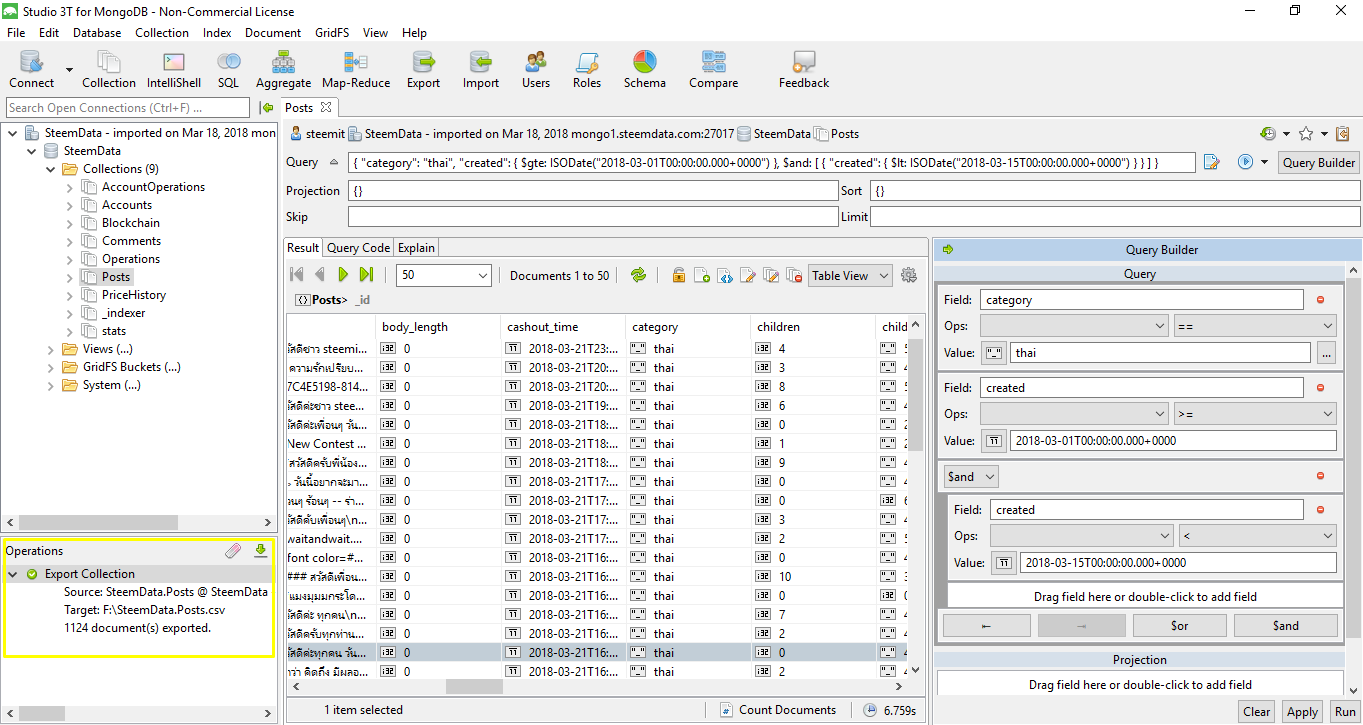Open the Roles manager

click(587, 70)
